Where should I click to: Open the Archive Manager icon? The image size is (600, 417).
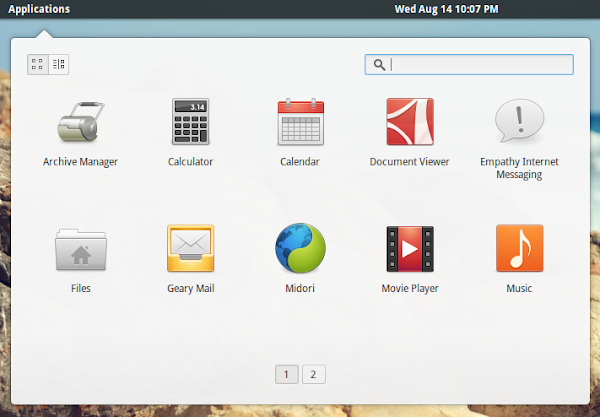point(81,122)
